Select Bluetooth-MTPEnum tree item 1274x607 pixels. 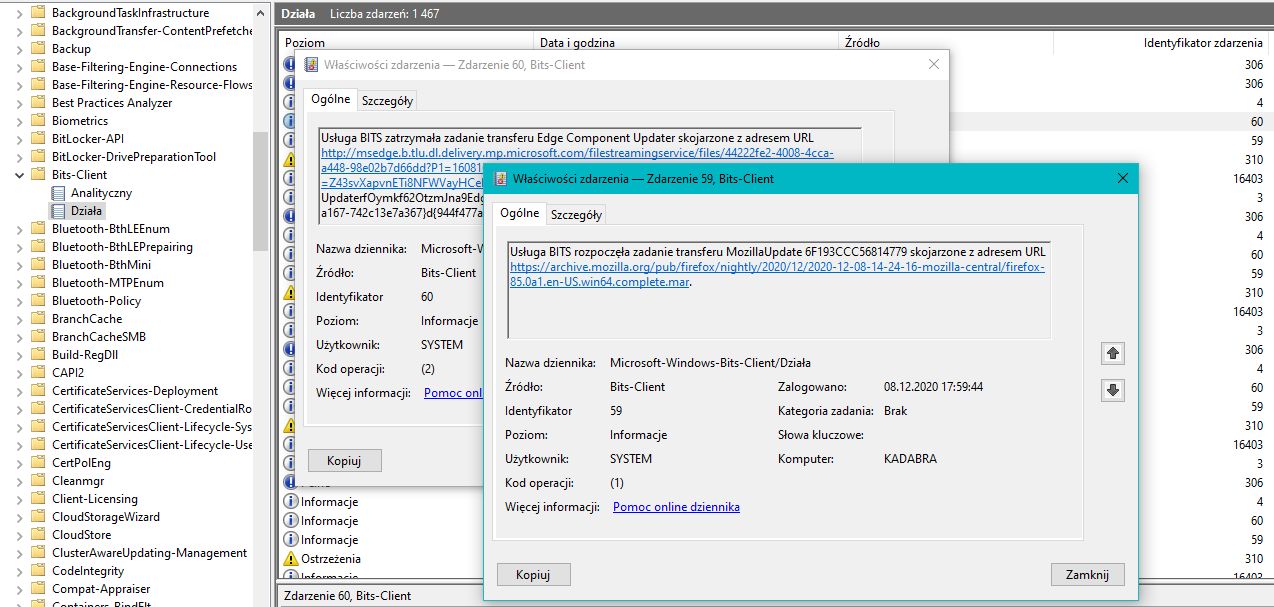[110, 283]
